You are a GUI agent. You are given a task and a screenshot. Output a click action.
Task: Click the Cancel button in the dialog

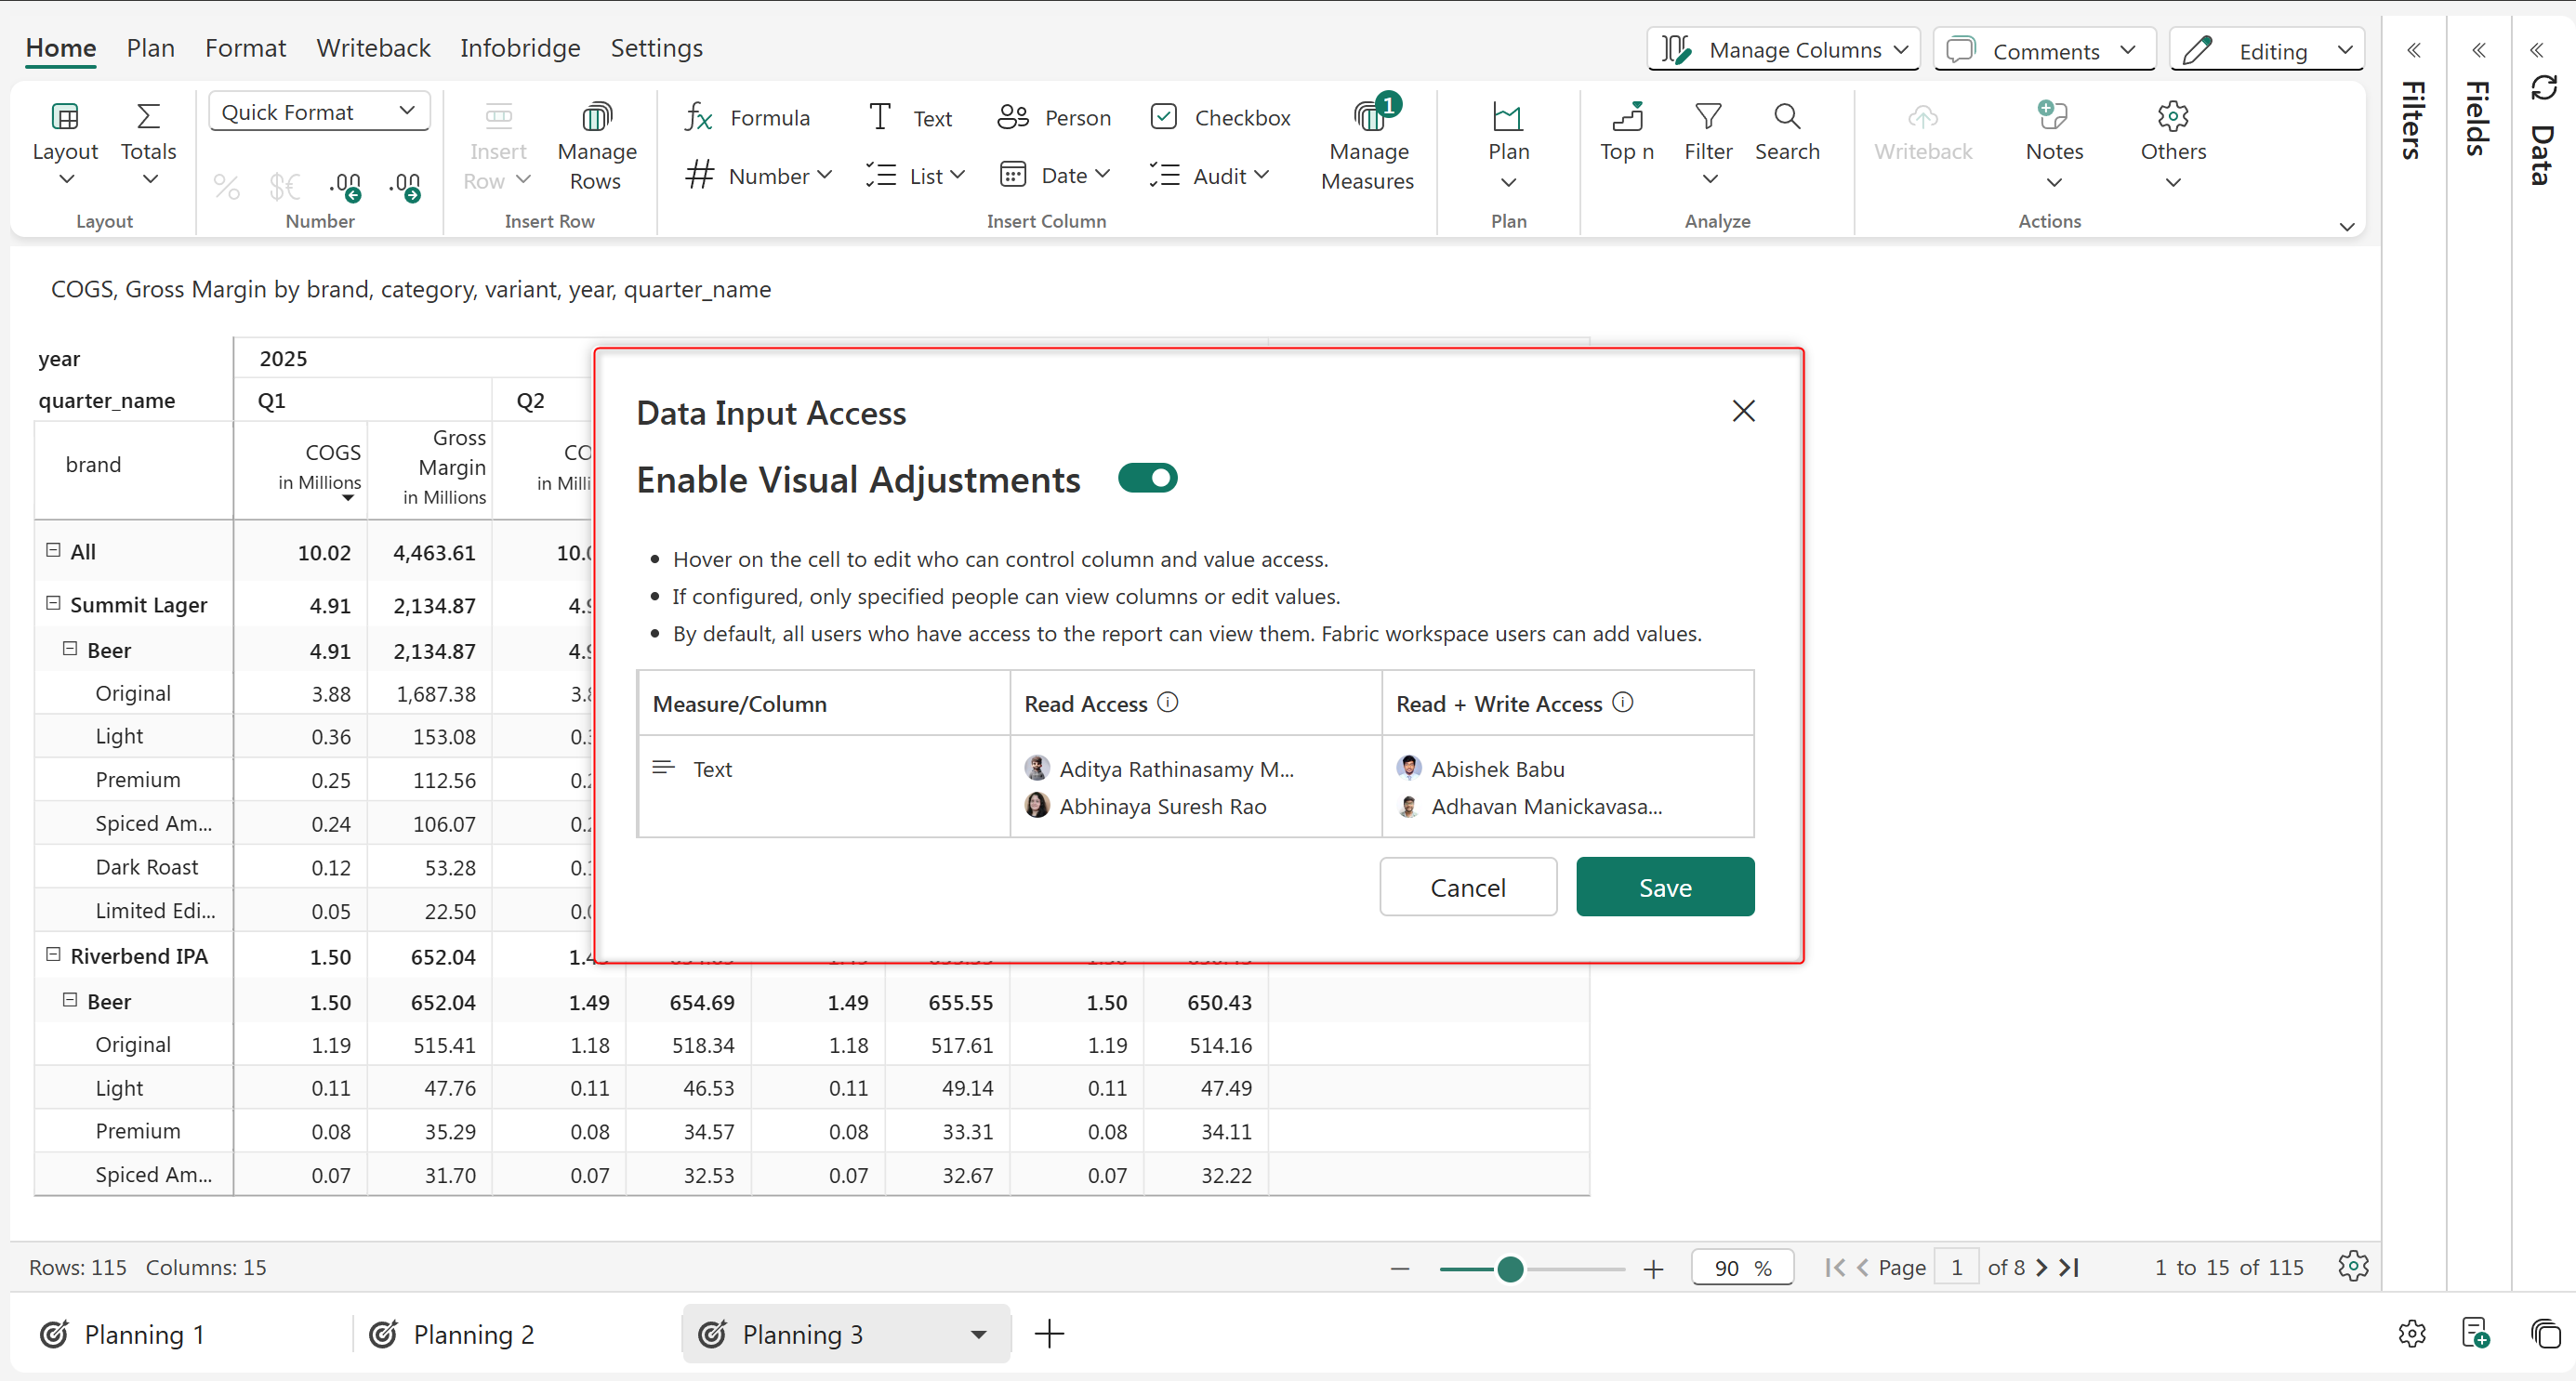1467,887
